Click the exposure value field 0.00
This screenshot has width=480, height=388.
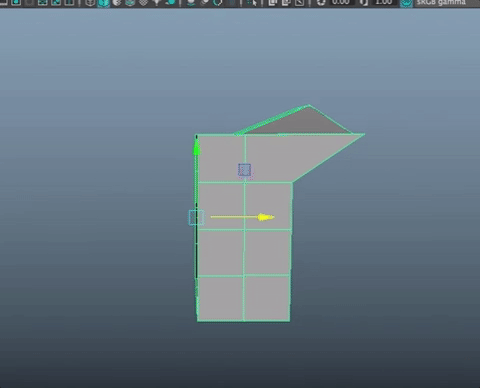341,2
